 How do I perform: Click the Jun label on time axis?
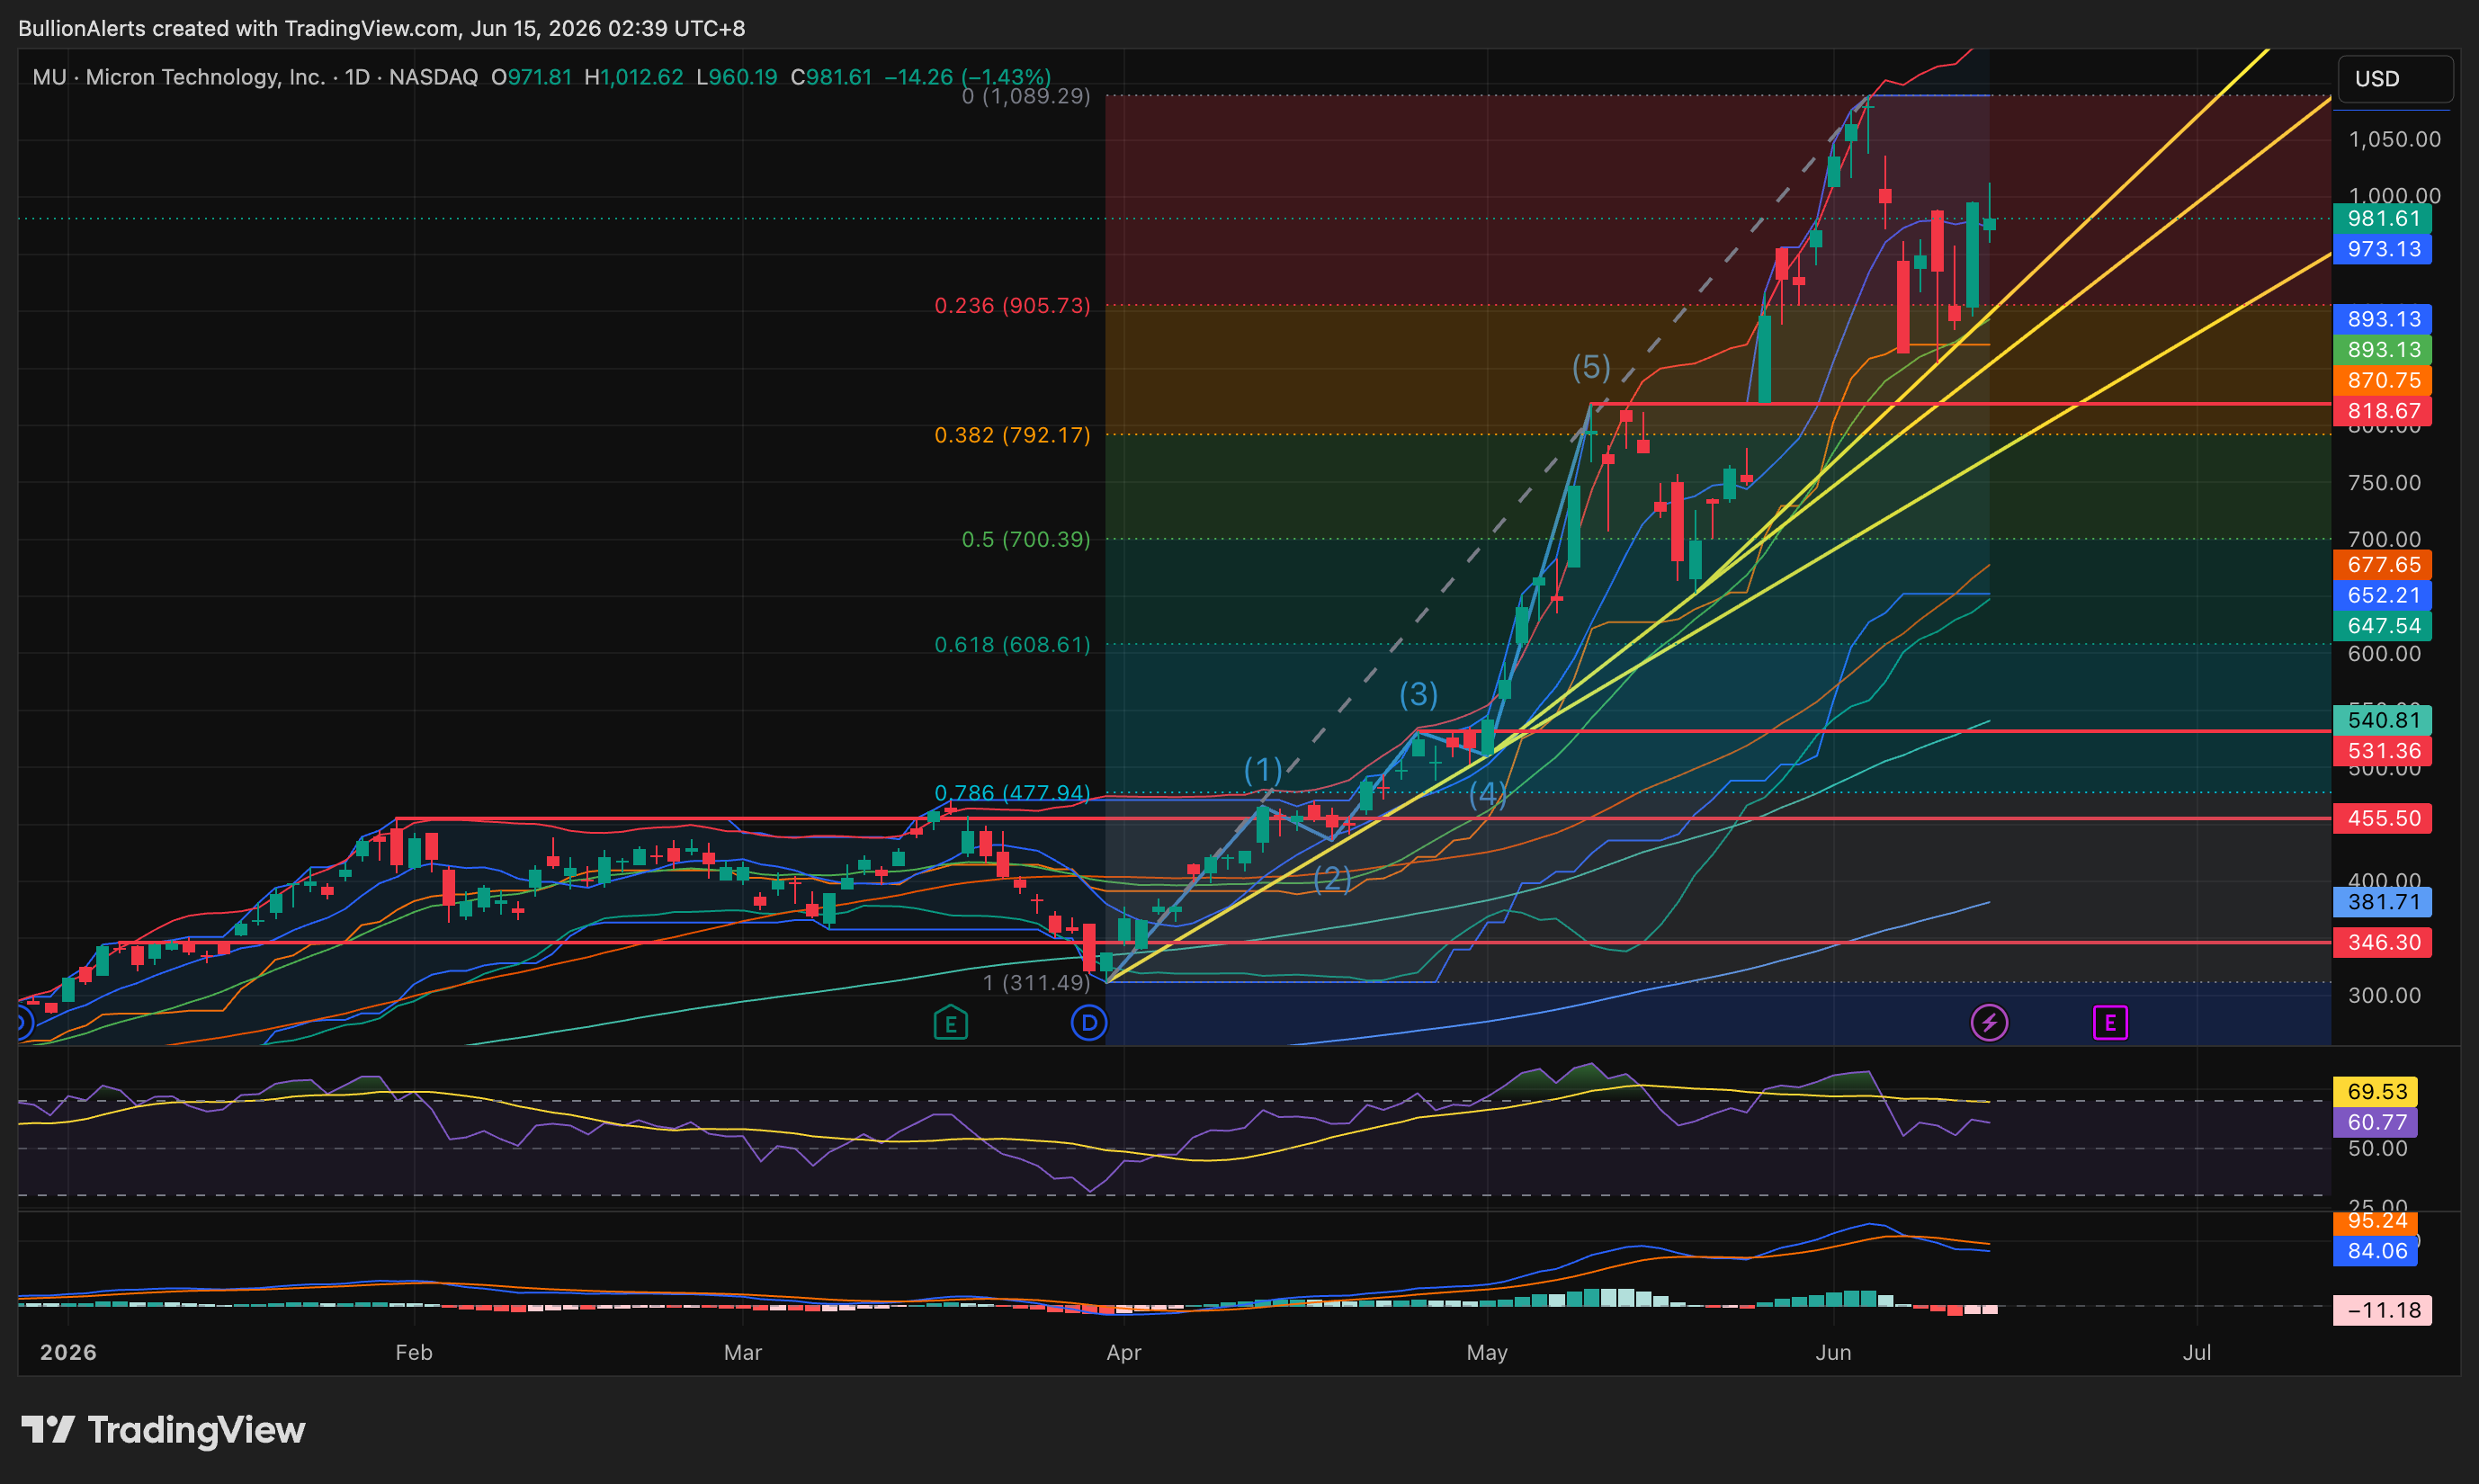click(x=1834, y=1353)
